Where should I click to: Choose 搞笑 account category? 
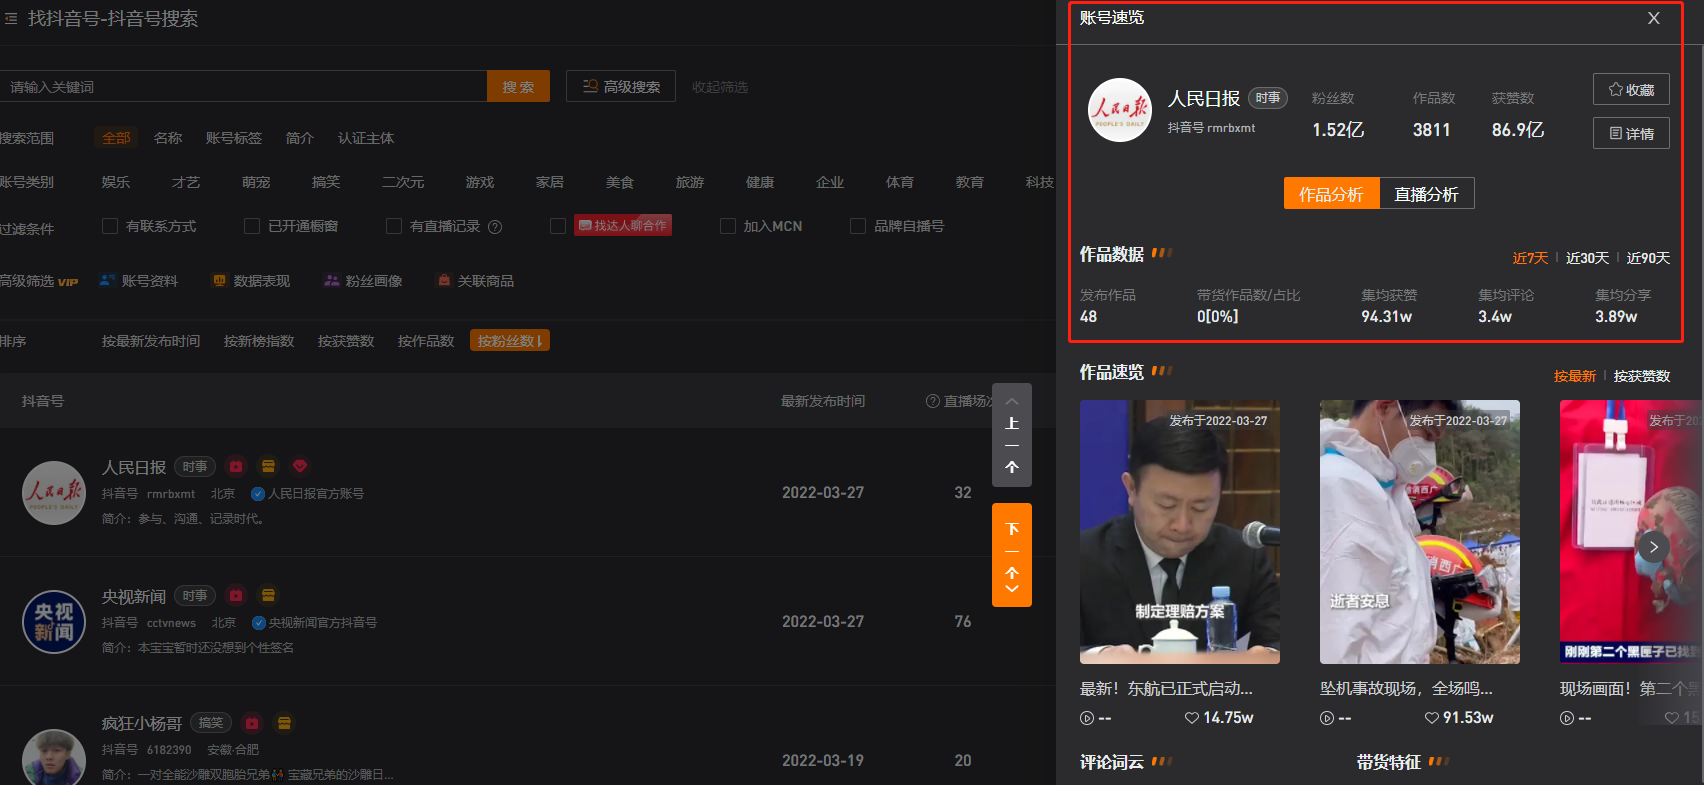coord(326,182)
